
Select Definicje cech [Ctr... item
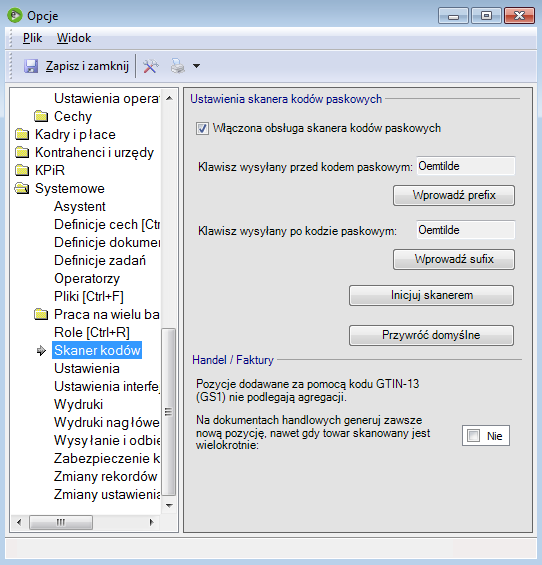tap(107, 224)
